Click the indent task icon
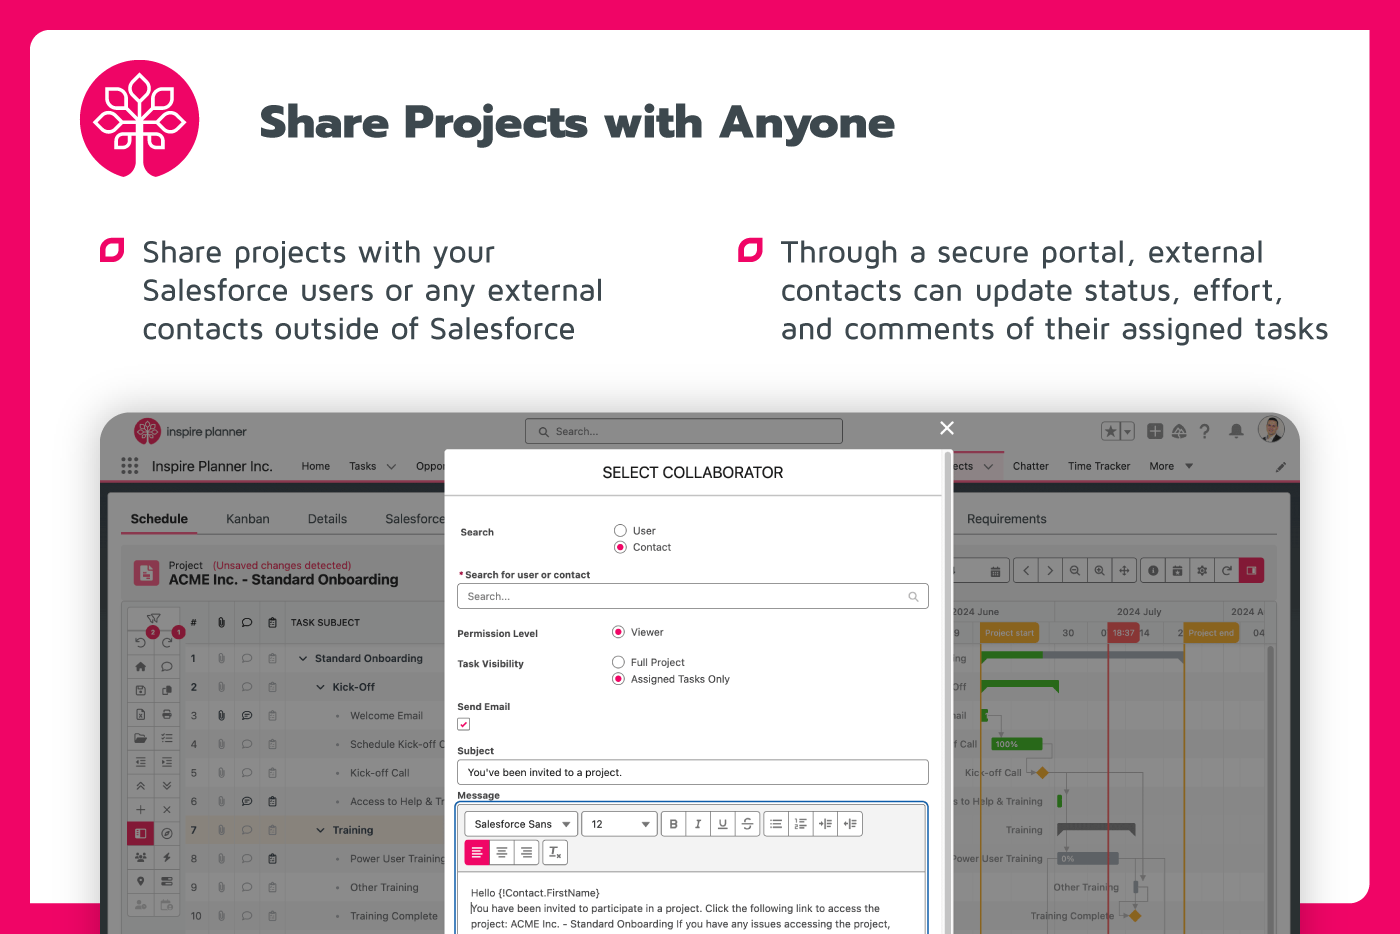The image size is (1400, 934). coord(167,762)
